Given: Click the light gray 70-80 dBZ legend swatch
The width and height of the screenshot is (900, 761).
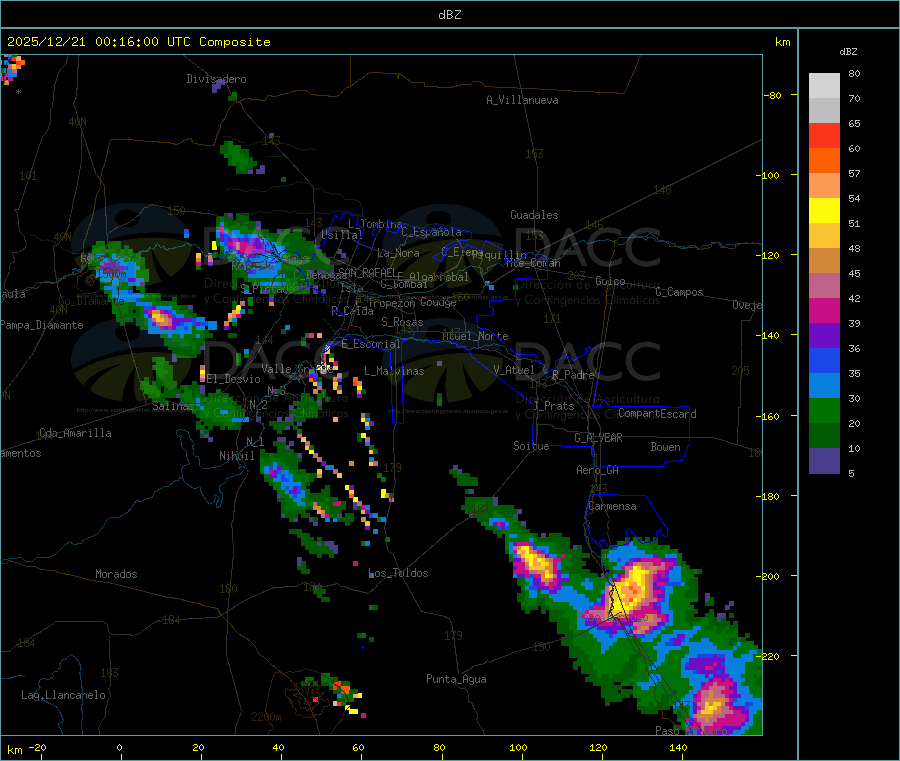Looking at the screenshot, I should pos(824,86).
